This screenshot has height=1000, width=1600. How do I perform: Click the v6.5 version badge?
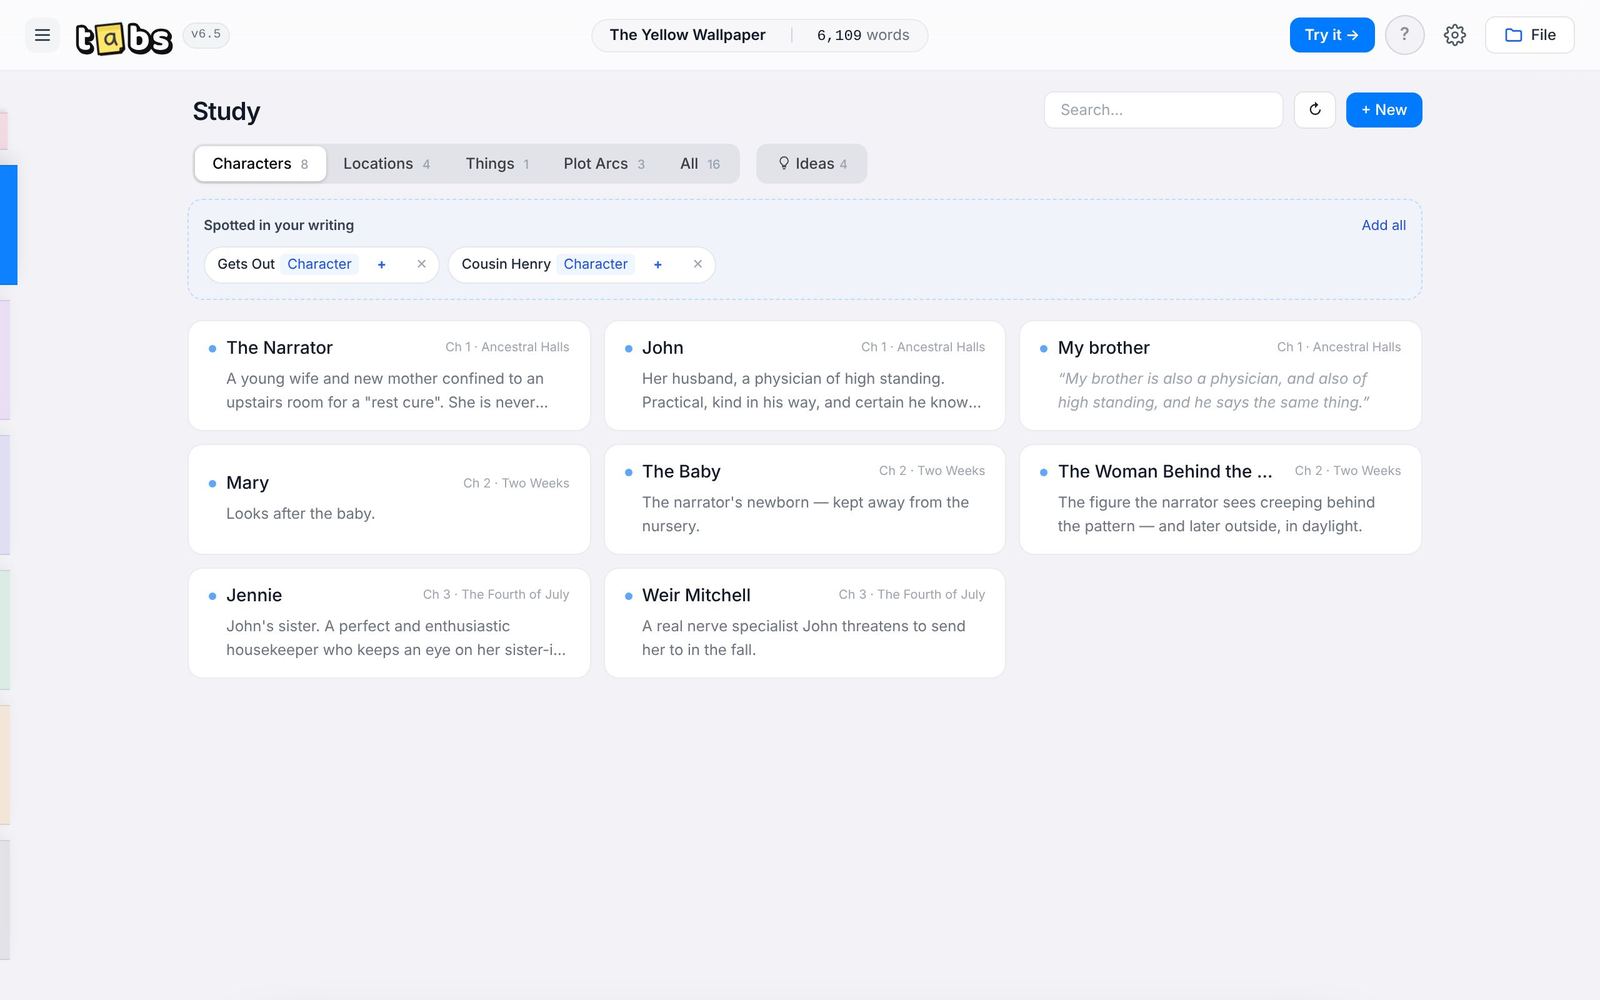(206, 35)
